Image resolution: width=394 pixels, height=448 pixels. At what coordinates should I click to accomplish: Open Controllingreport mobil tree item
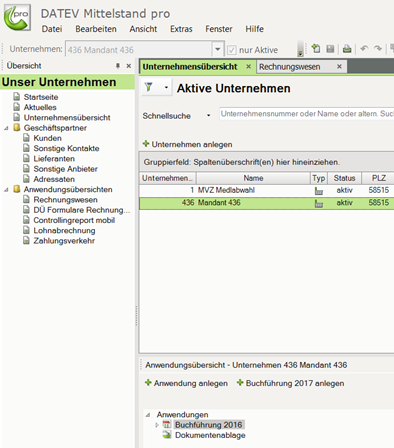tap(74, 220)
